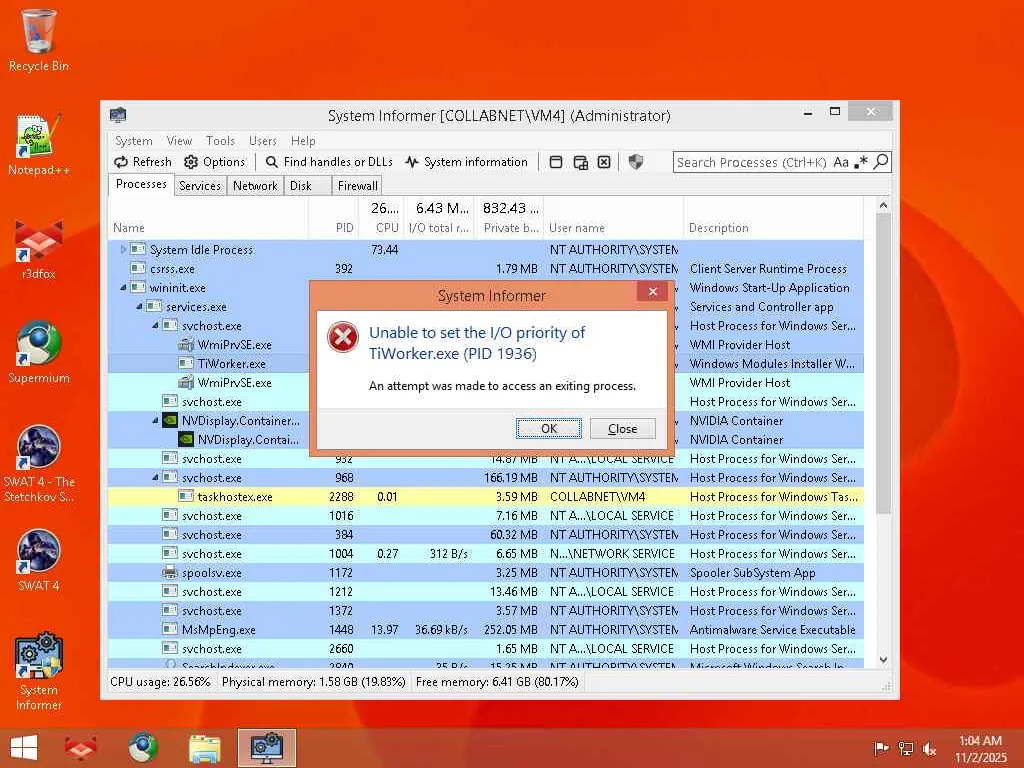Open Find handles or DLLs

(329, 162)
